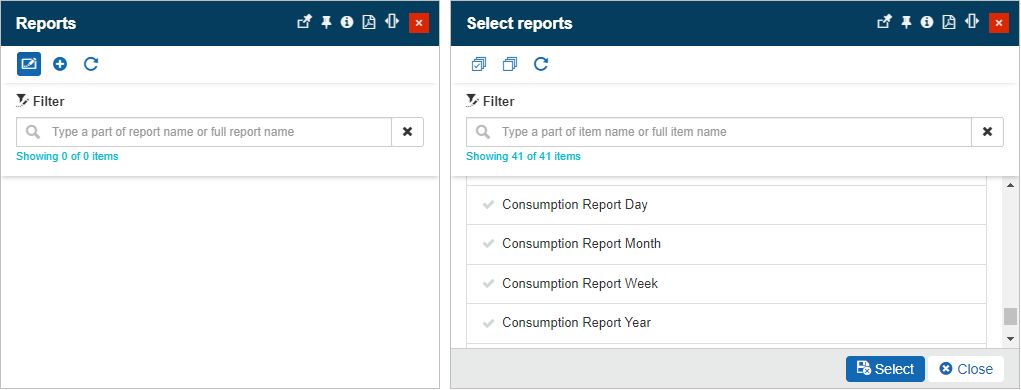Focus the report name filter field
This screenshot has height=390, width=1021.
(204, 132)
